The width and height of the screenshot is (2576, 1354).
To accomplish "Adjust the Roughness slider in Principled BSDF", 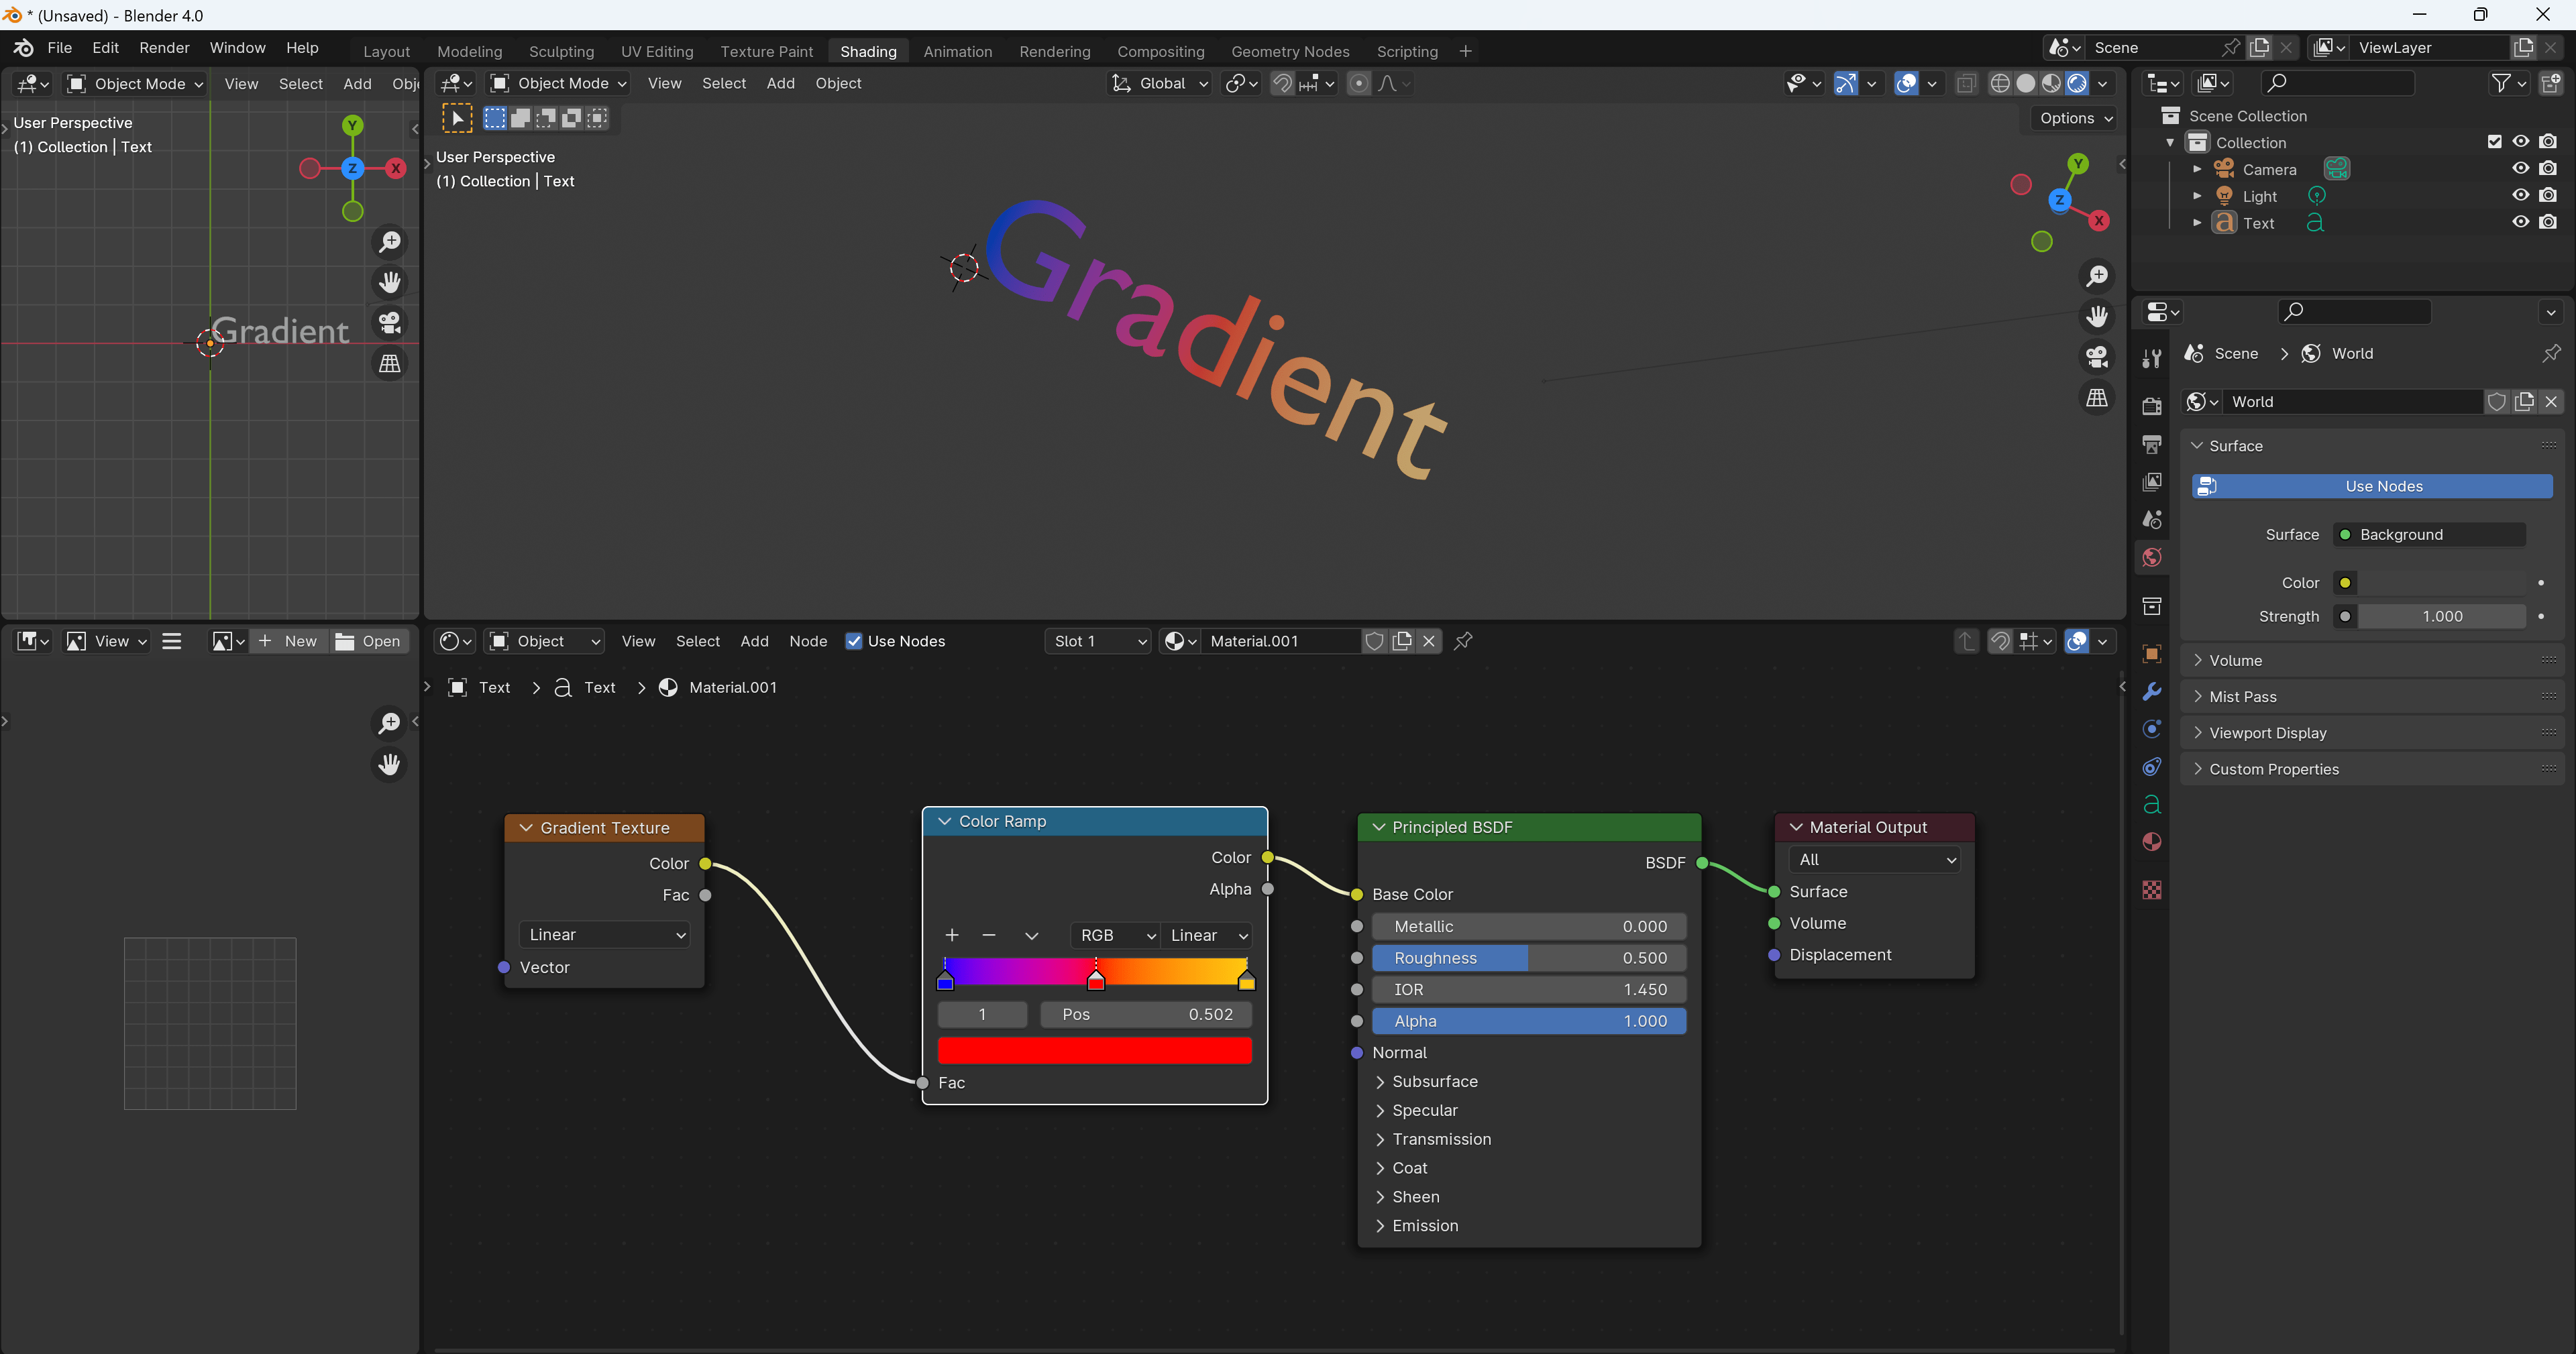I will (x=1528, y=957).
